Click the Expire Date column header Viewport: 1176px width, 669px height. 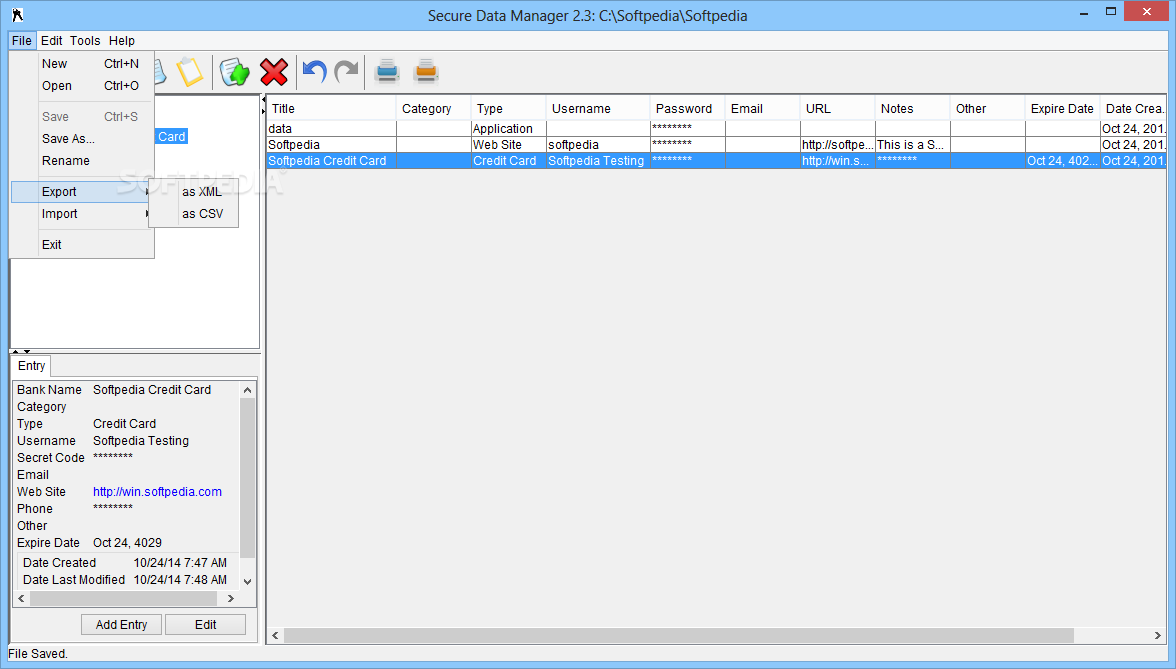click(x=1063, y=109)
